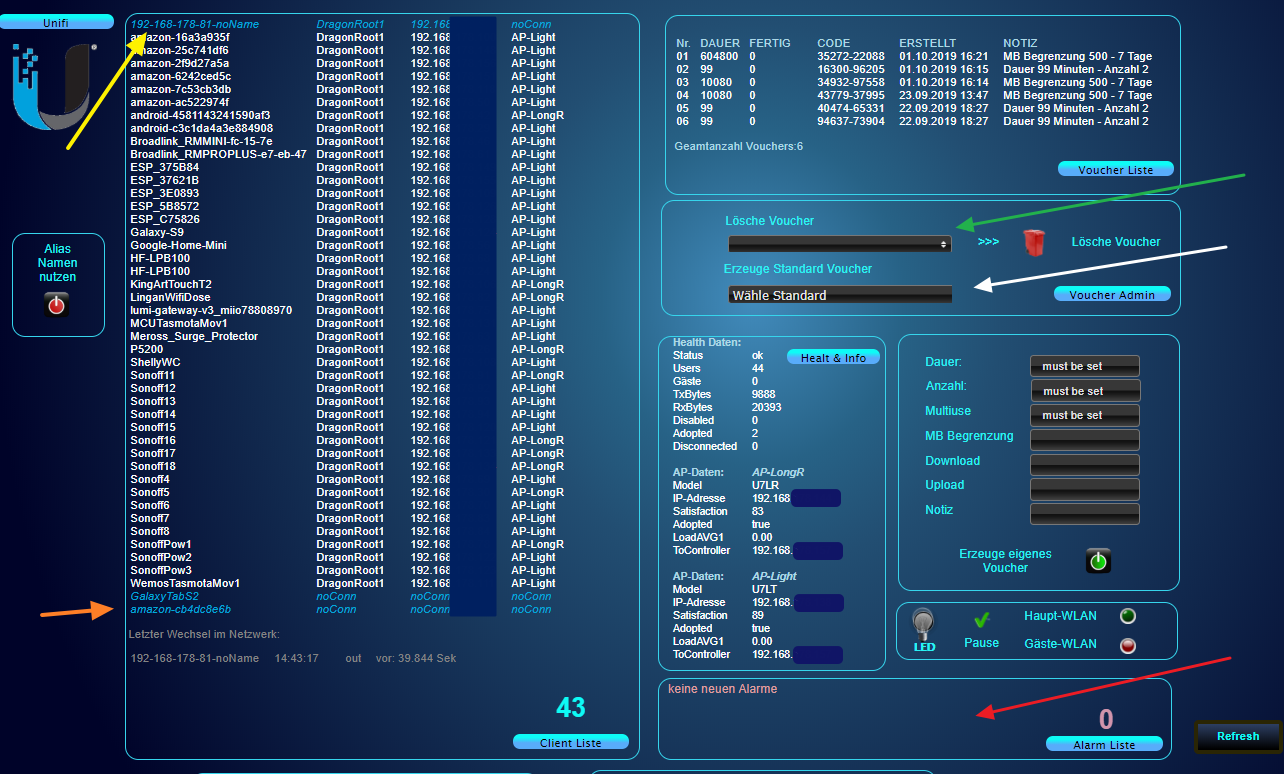
Task: Click the Gesamtanzahl Vouchers:6 text
Action: 739,147
